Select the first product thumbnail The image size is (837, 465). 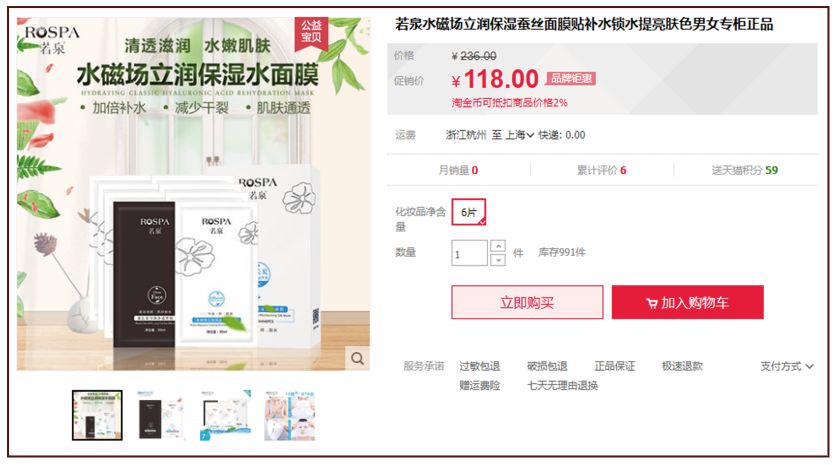click(x=97, y=415)
